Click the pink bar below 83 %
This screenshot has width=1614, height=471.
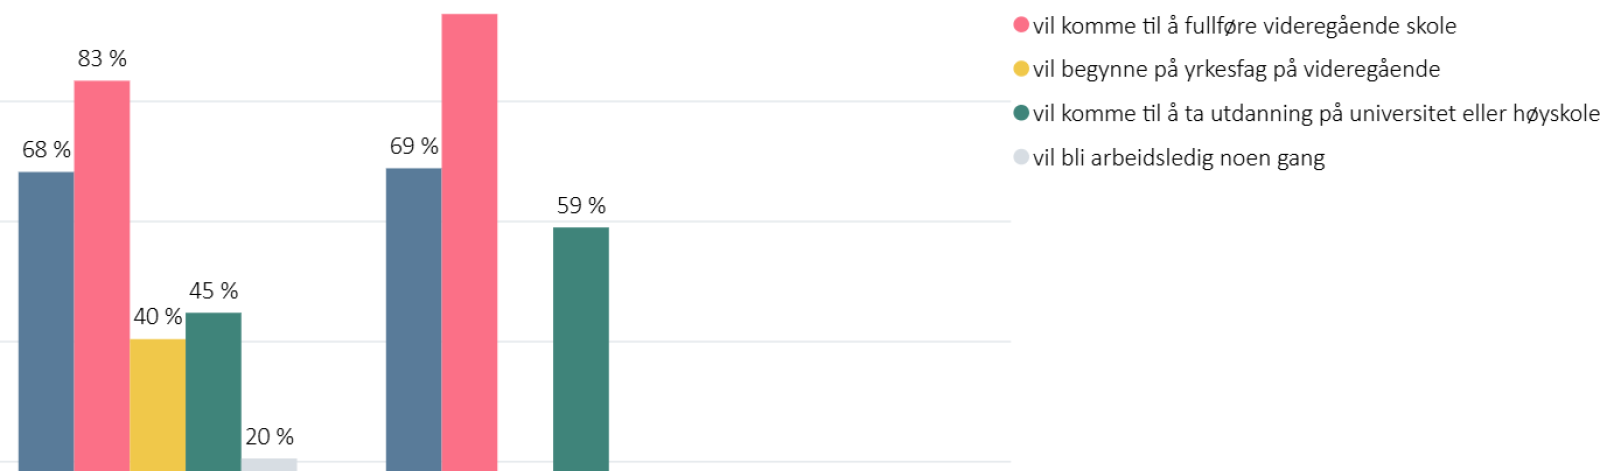click(x=102, y=275)
